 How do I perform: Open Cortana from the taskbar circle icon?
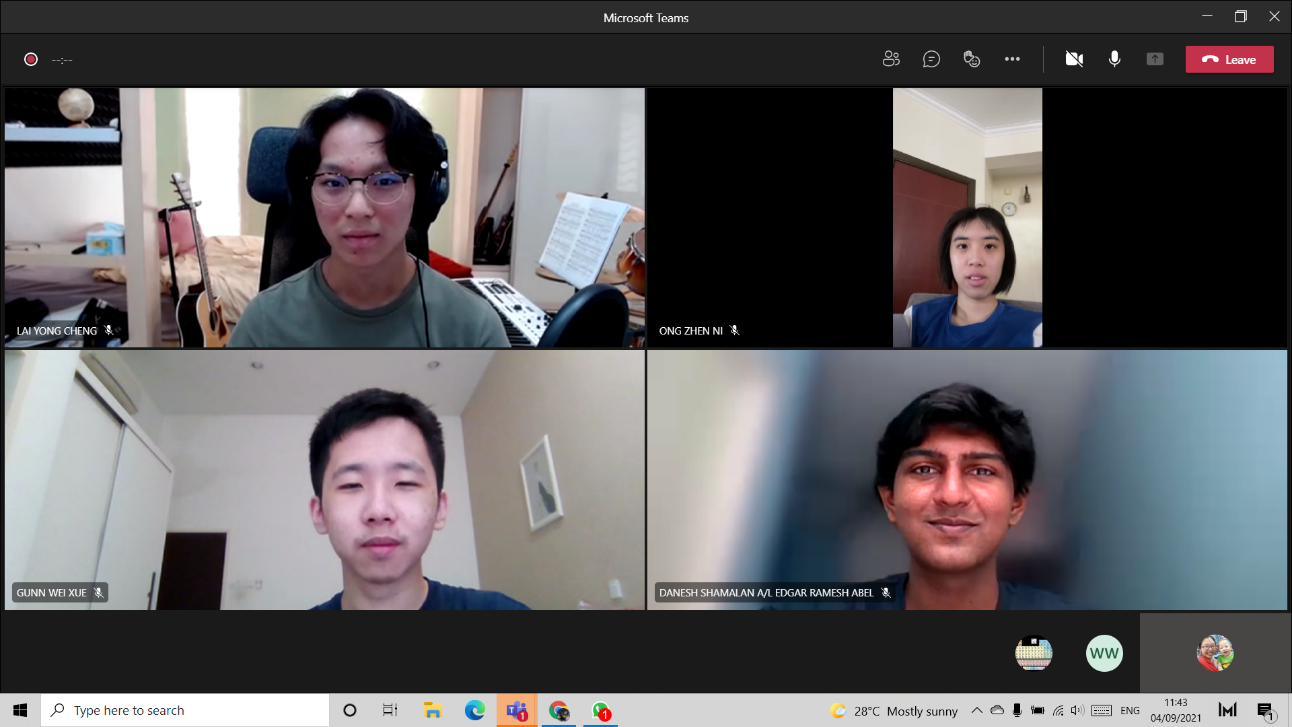click(x=350, y=710)
